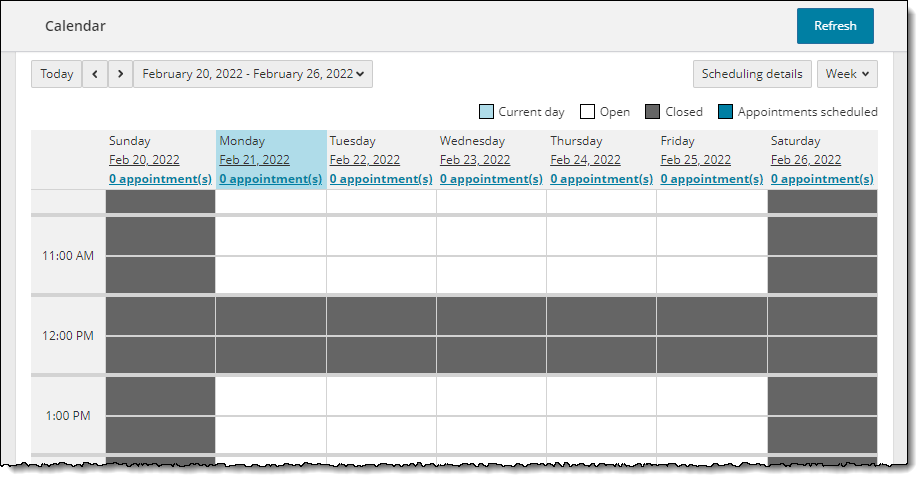Viewport: 923px width, 483px height.
Task: Open Feb 26, 2022 date link
Action: point(806,160)
